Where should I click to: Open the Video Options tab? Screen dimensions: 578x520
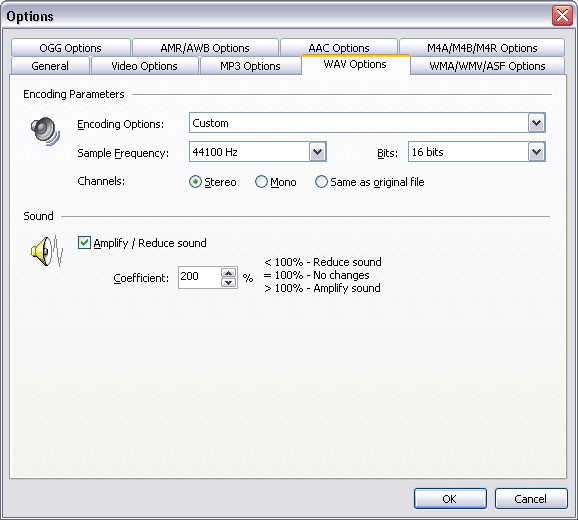[x=144, y=66]
